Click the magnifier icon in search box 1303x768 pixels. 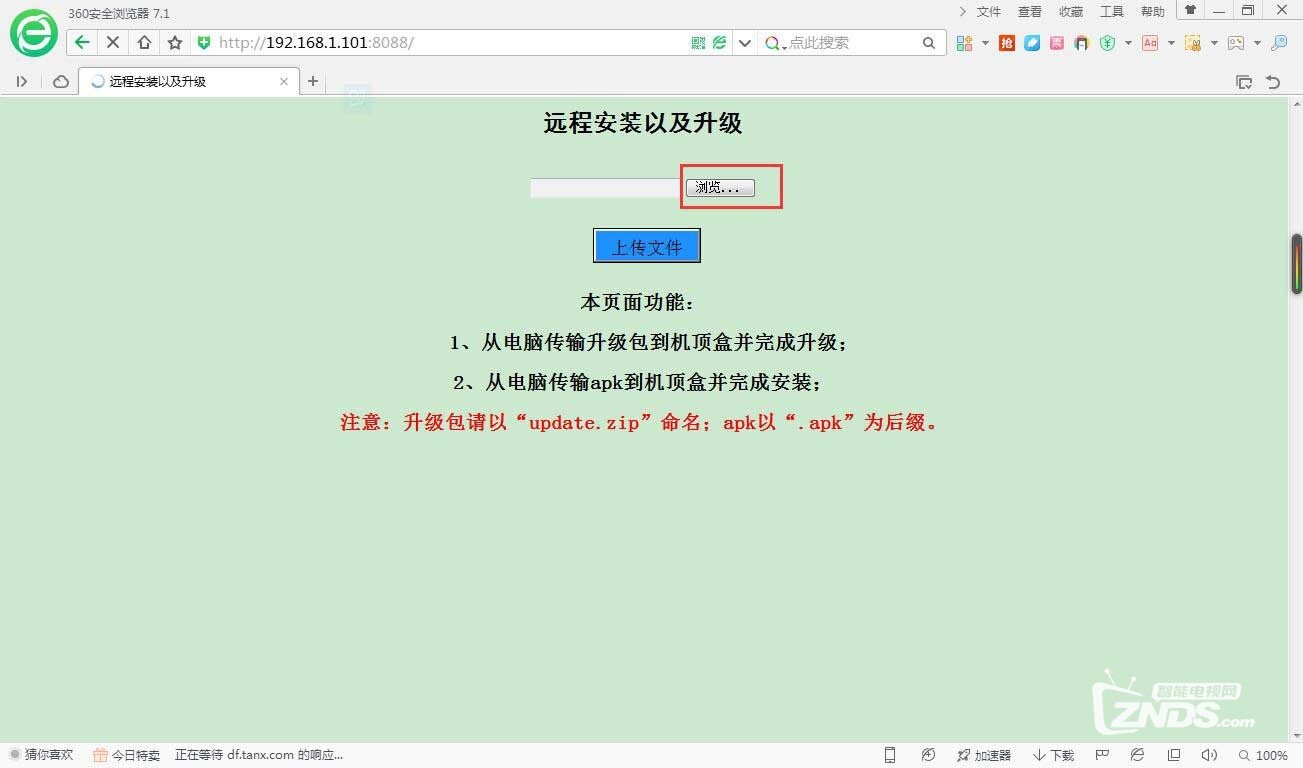(929, 43)
